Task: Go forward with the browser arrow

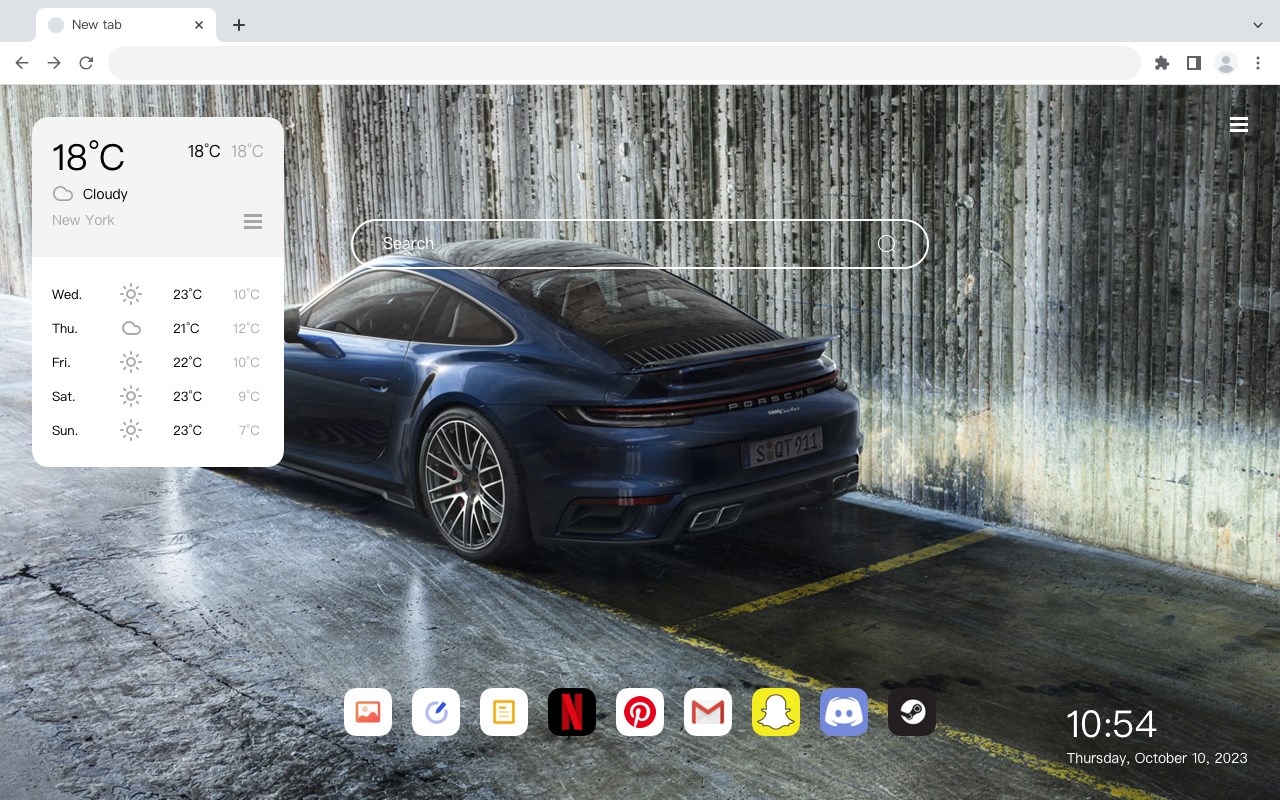Action: (54, 63)
